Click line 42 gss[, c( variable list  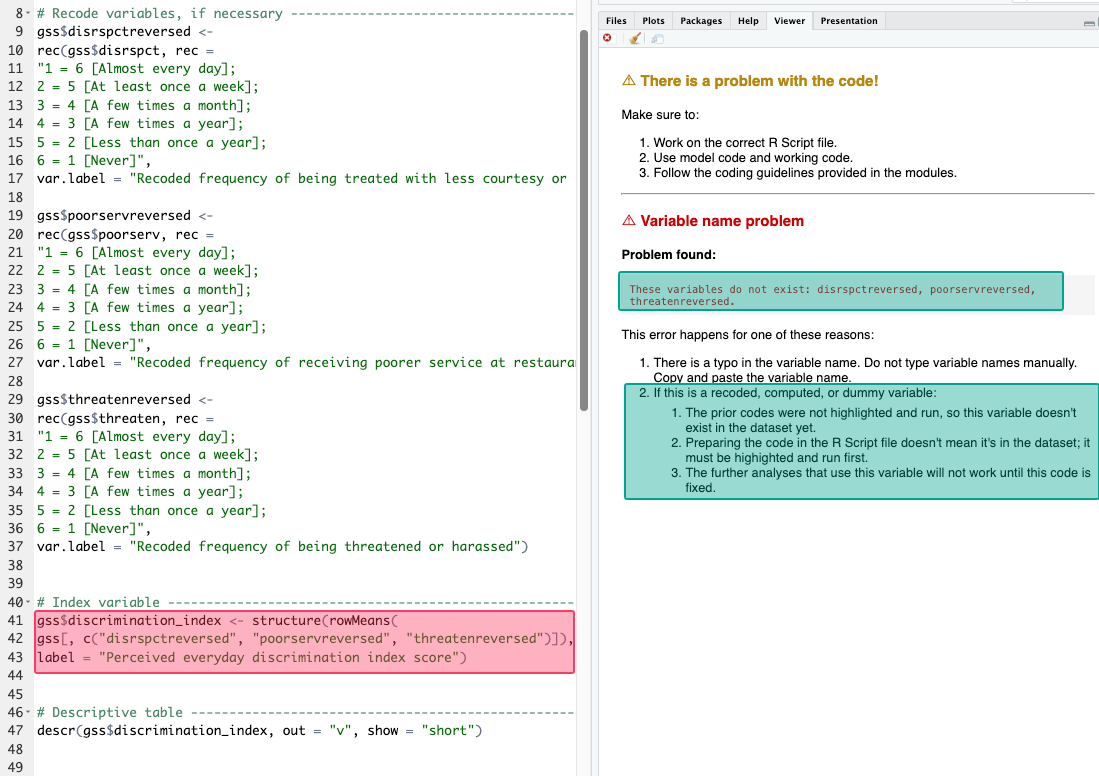(305, 639)
